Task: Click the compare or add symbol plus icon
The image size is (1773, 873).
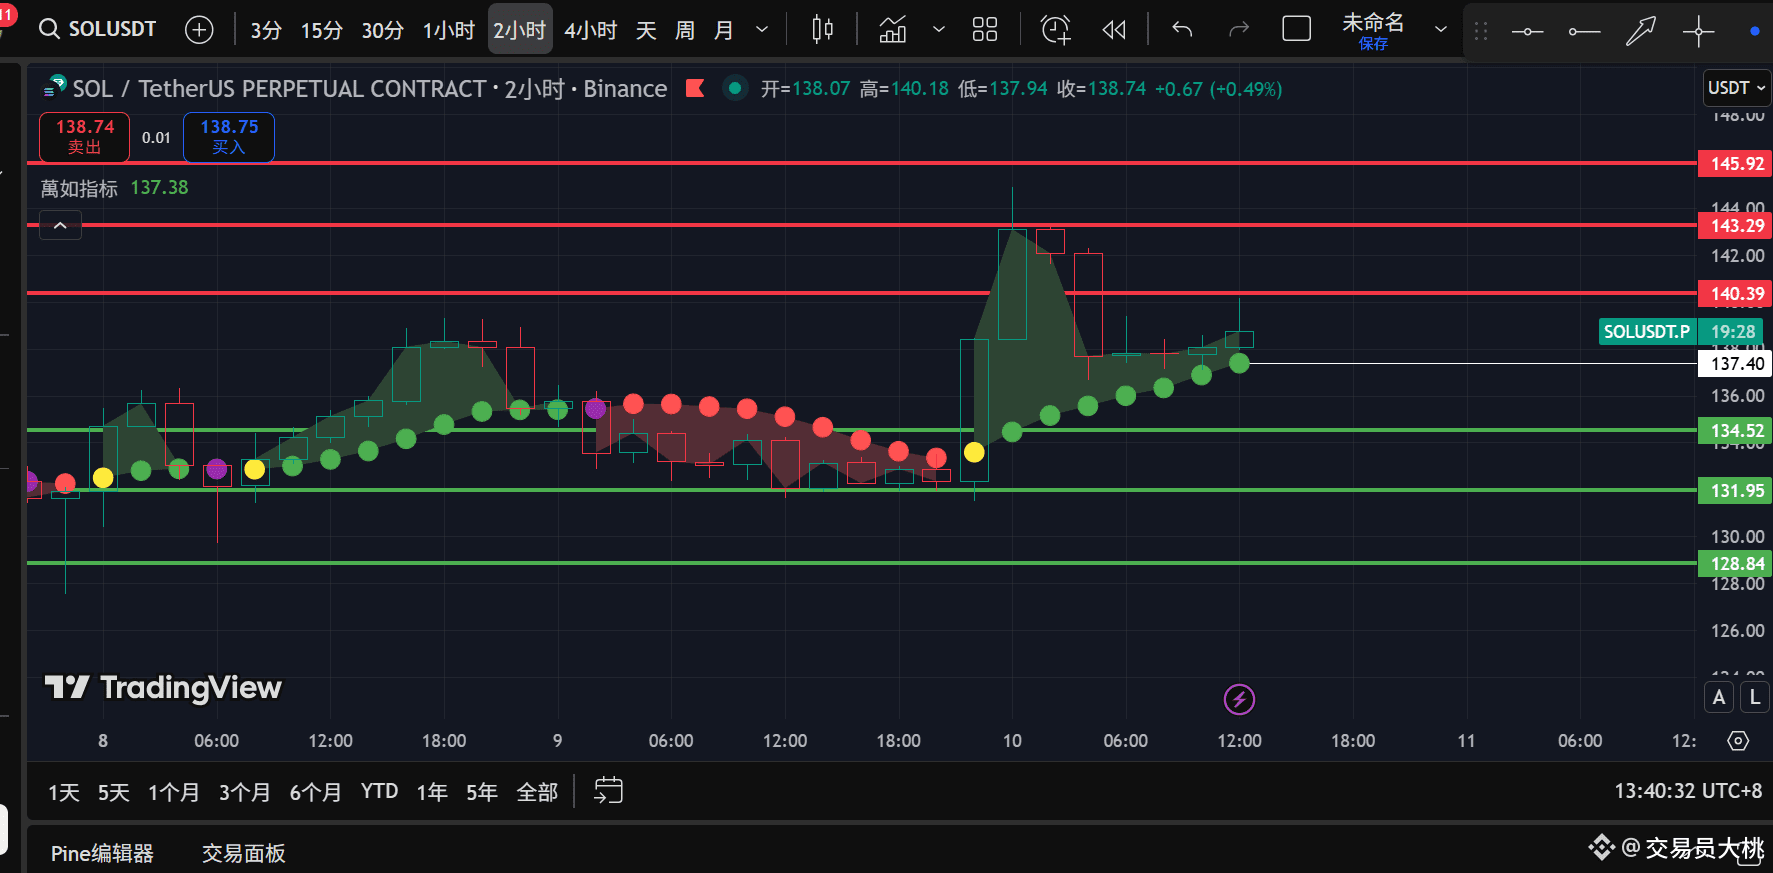Action: pos(200,30)
